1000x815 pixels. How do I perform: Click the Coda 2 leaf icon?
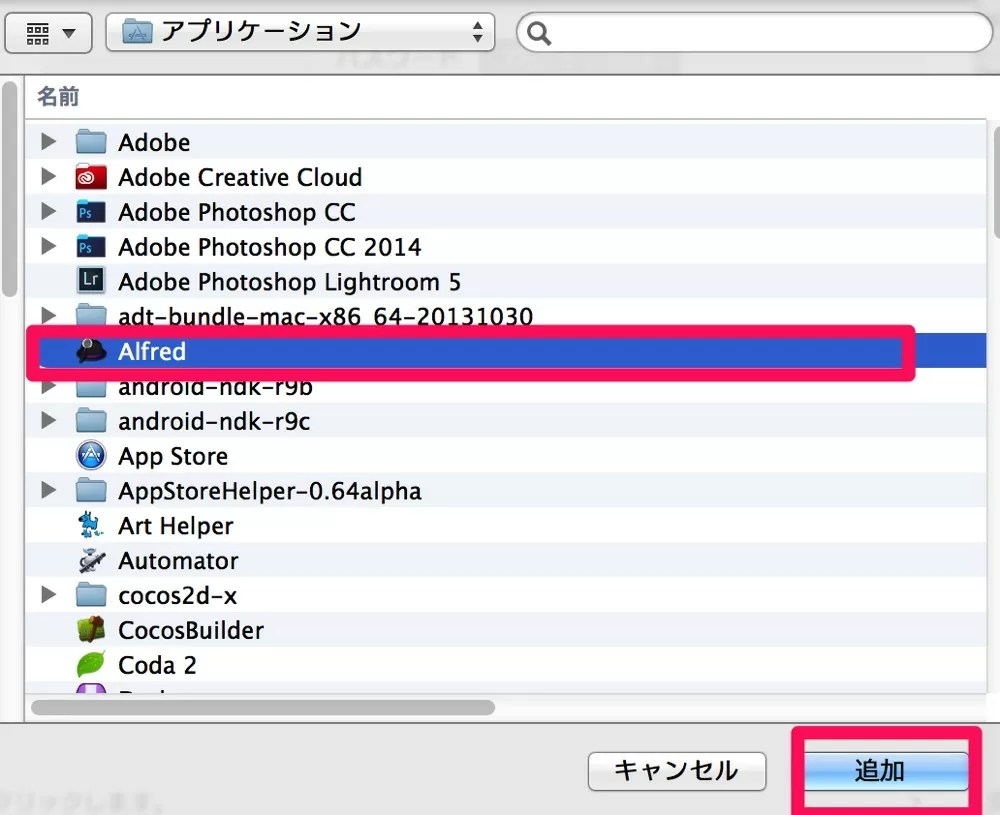click(x=91, y=664)
